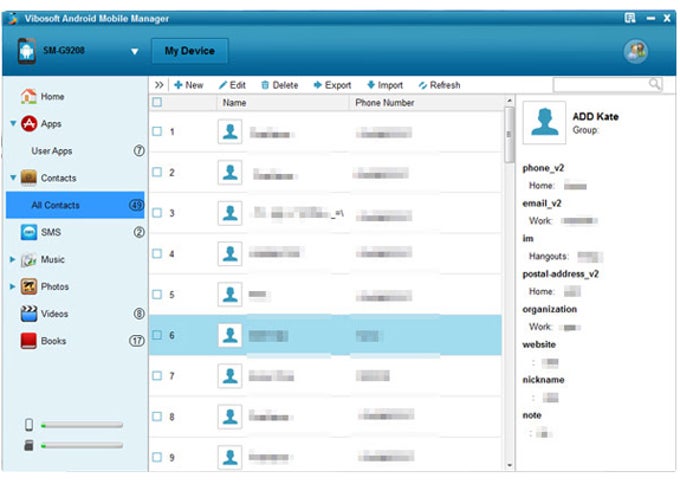Click the search magnifier icon

coord(654,83)
